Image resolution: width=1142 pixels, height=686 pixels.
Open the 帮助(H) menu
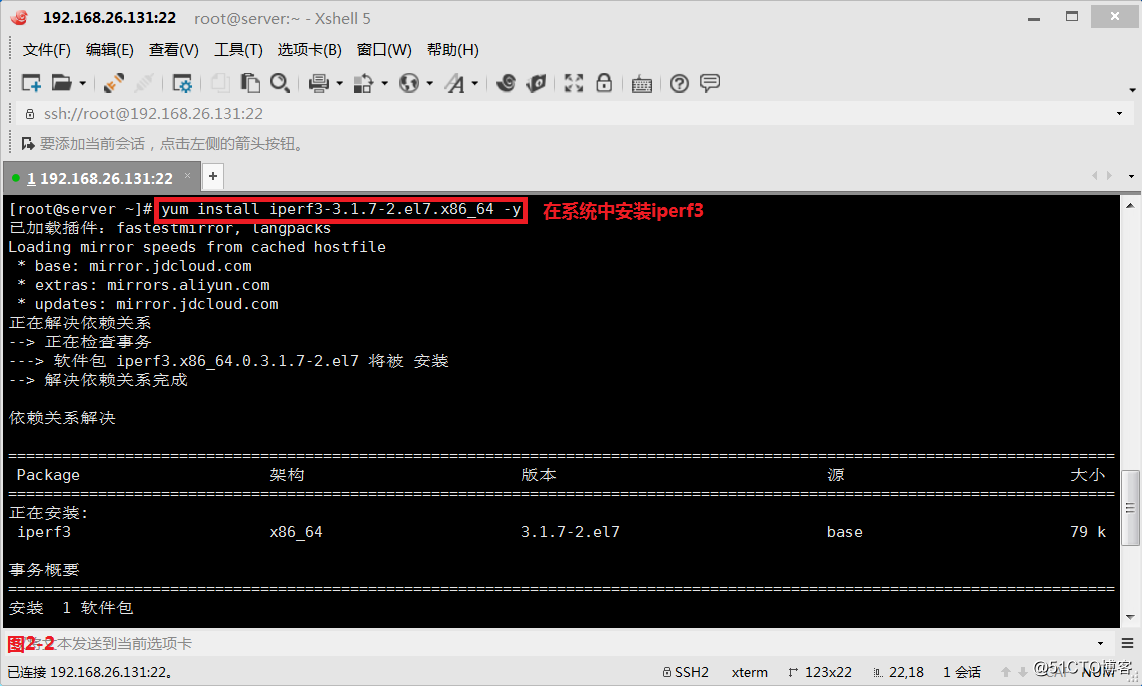[x=453, y=50]
